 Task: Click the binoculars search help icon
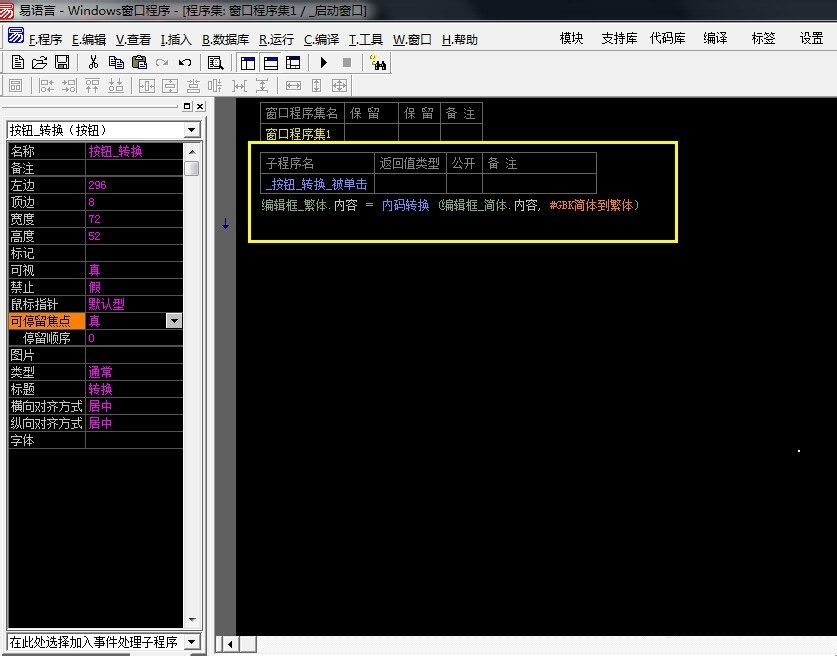[x=378, y=62]
